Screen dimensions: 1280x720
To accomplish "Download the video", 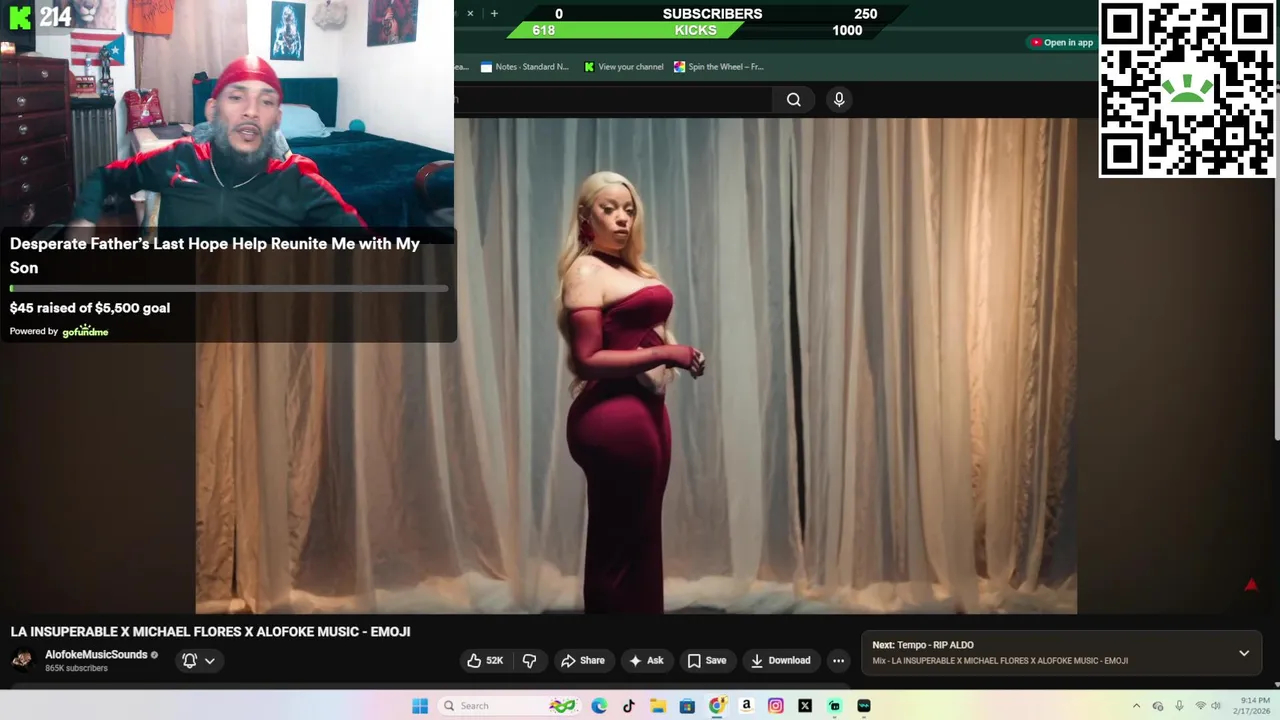I will pyautogui.click(x=781, y=660).
